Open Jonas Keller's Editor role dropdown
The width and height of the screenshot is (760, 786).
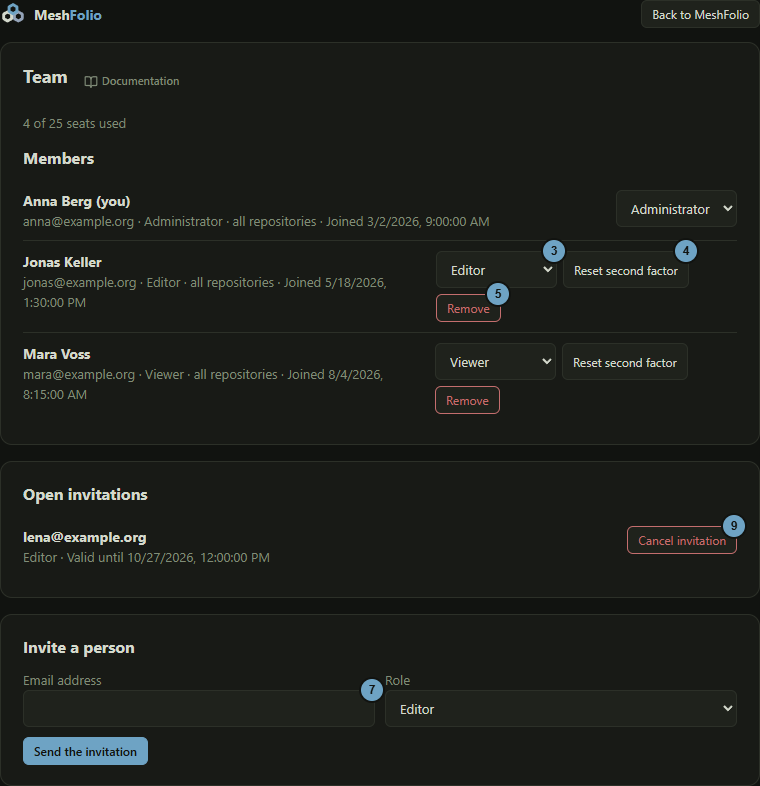(x=496, y=270)
